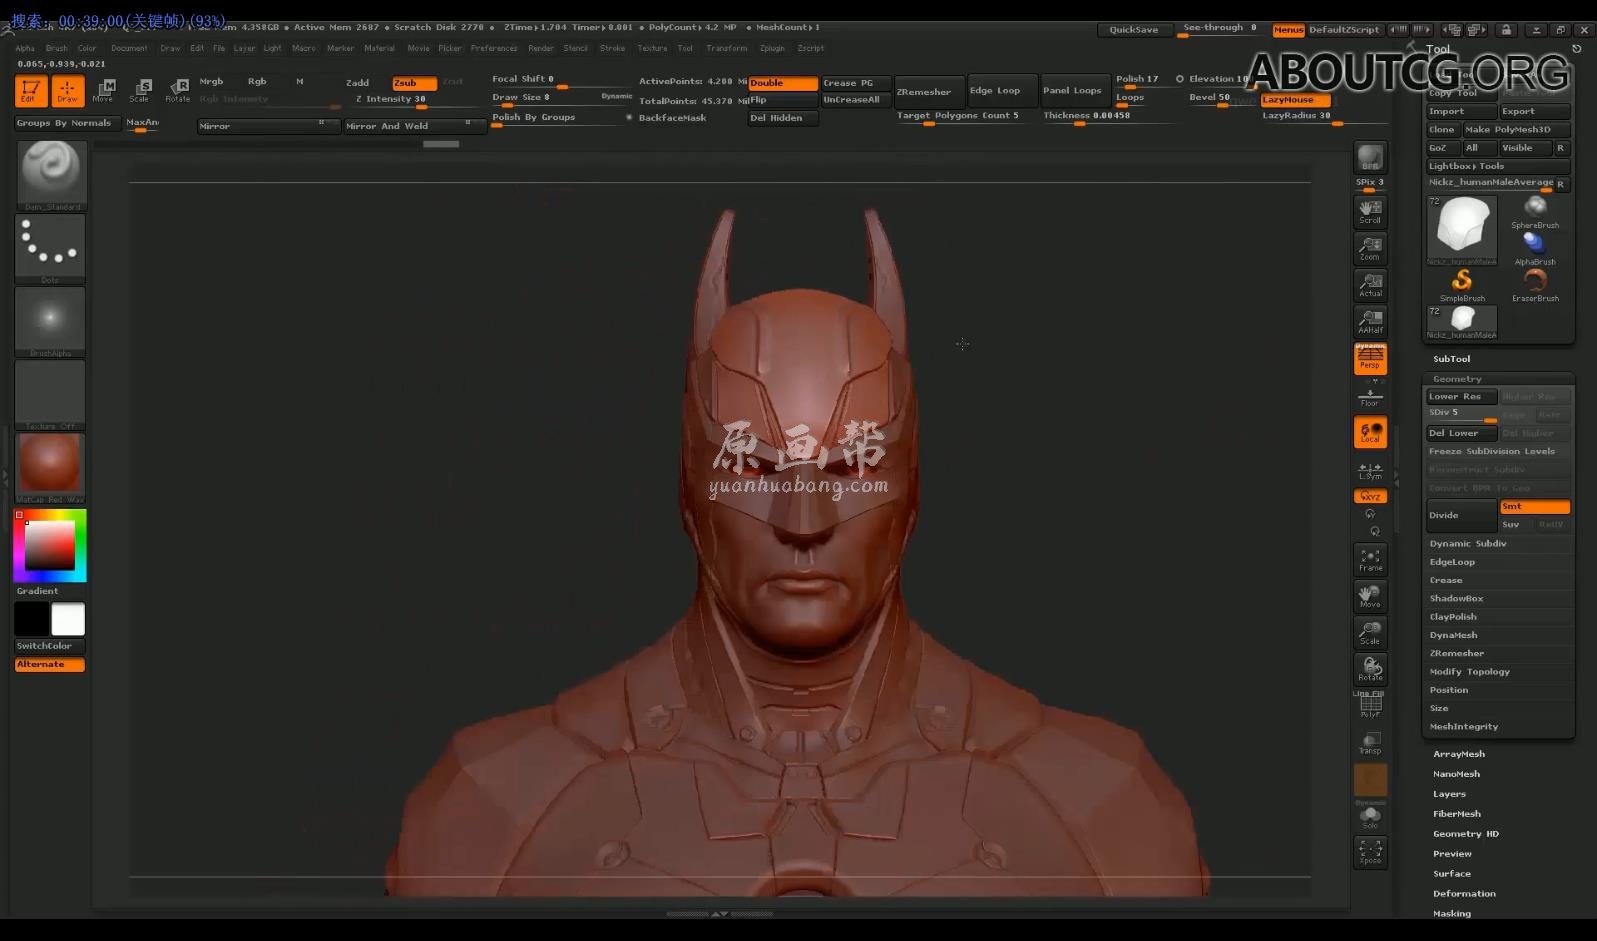Switch to the Move tool icon

pyautogui.click(x=103, y=90)
